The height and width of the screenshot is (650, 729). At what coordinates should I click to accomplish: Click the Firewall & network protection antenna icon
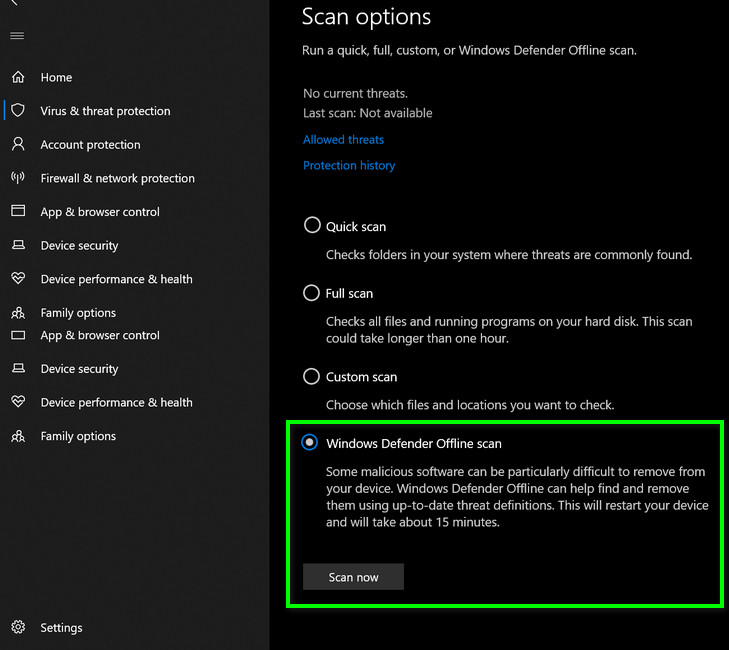click(18, 178)
